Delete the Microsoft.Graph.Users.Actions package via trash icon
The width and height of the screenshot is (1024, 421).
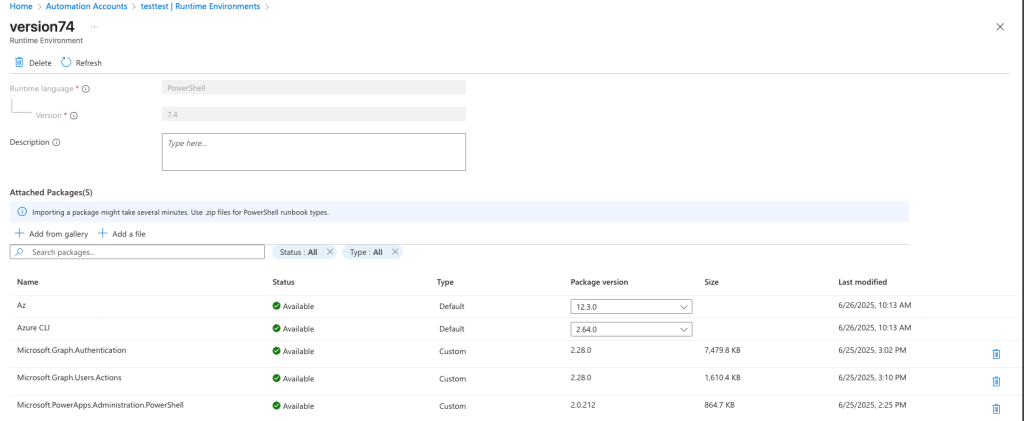(995, 381)
